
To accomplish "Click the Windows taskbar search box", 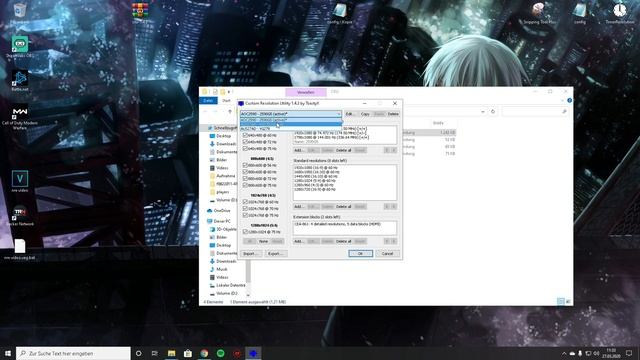I will 73,353.
